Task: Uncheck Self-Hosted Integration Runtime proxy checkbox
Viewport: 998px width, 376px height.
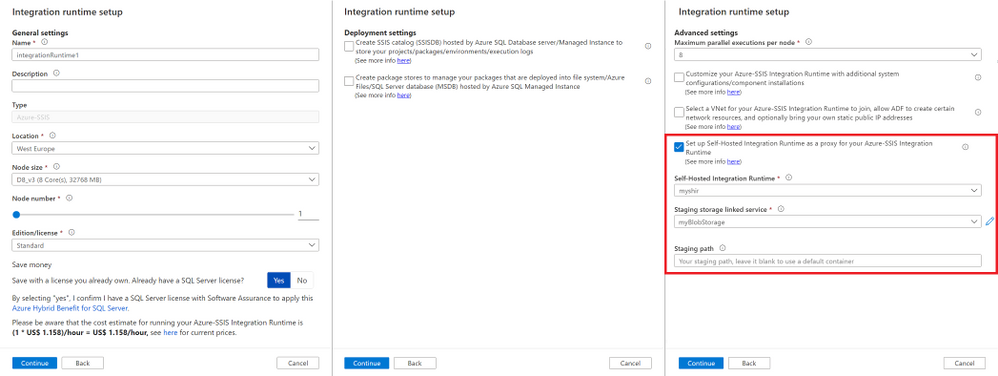Action: 678,147
